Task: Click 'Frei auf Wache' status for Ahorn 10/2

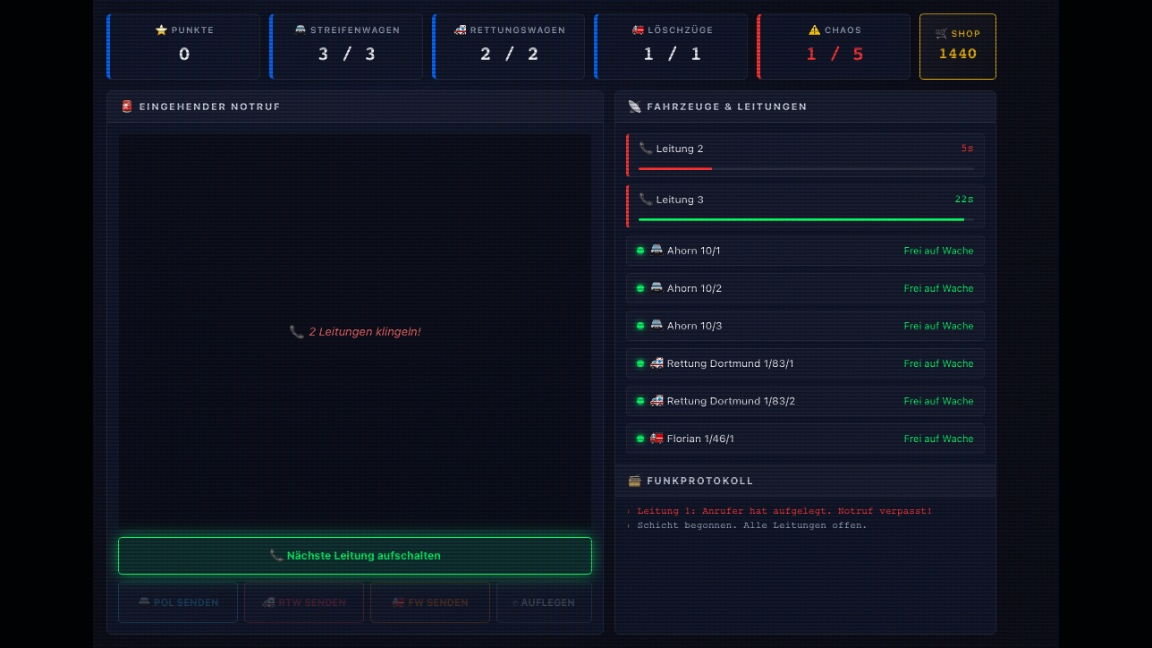Action: 938,288
